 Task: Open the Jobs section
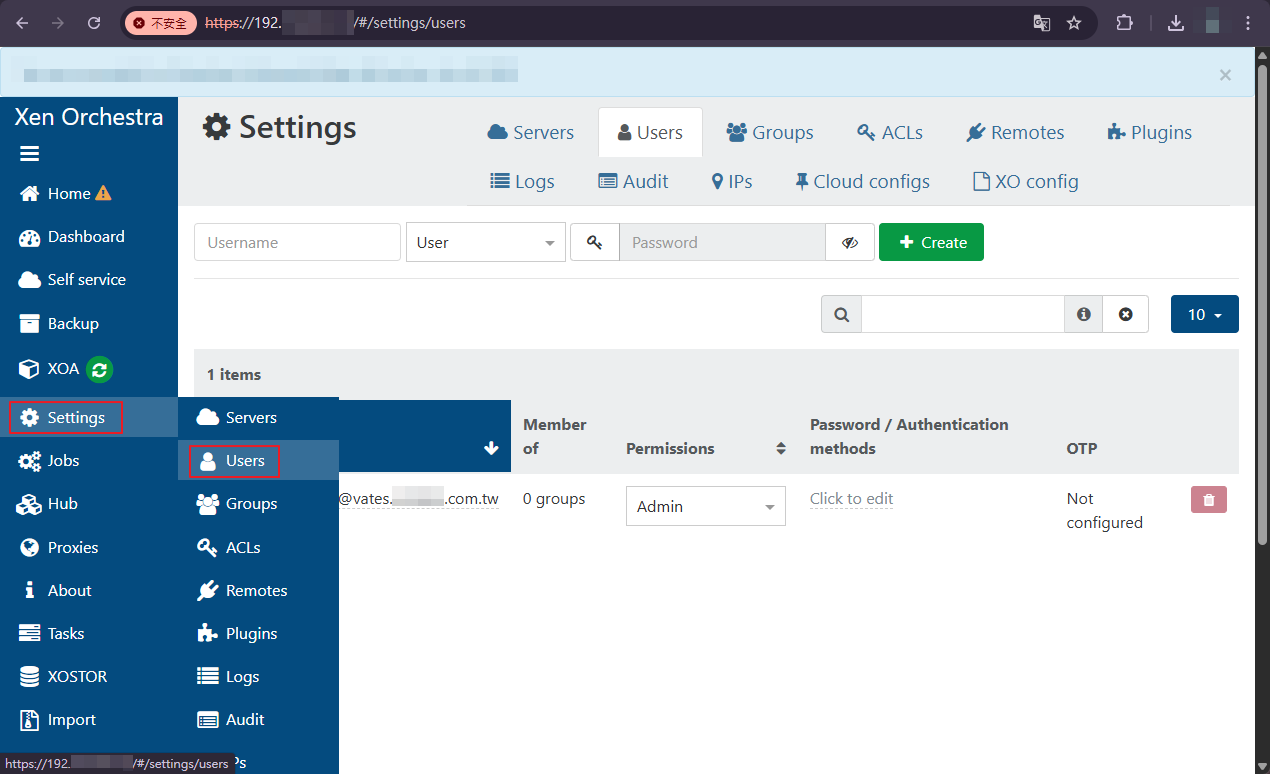(50, 461)
